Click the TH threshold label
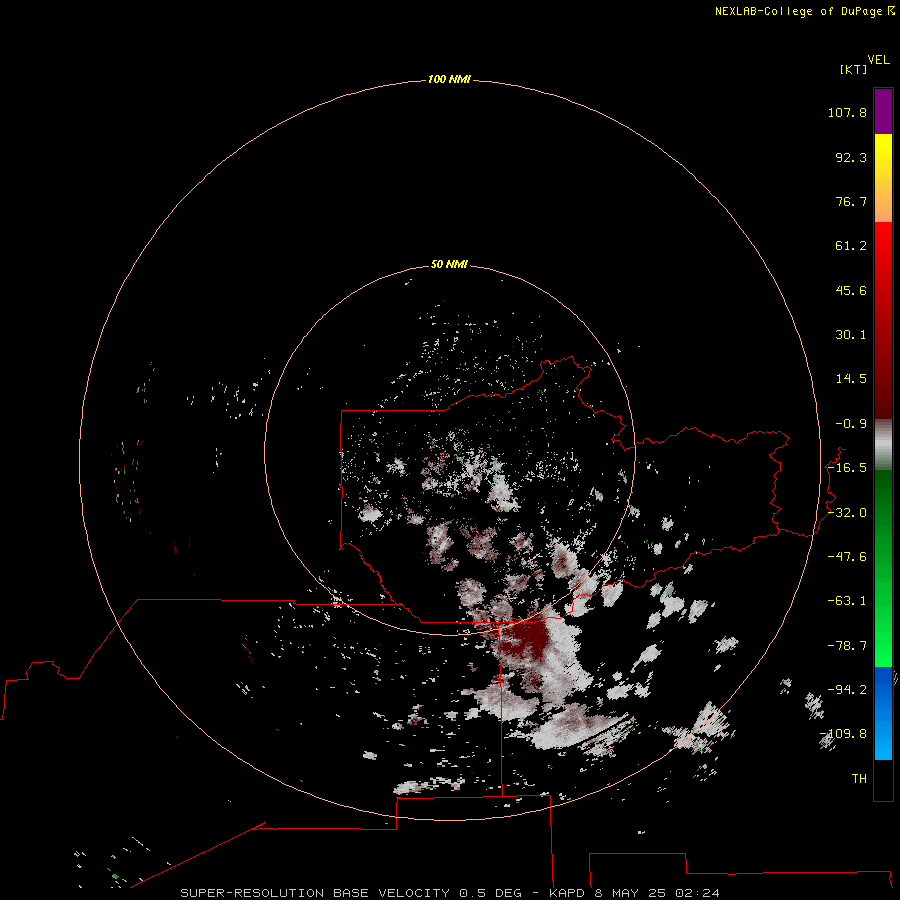Screen dimensions: 900x900 pos(859,779)
